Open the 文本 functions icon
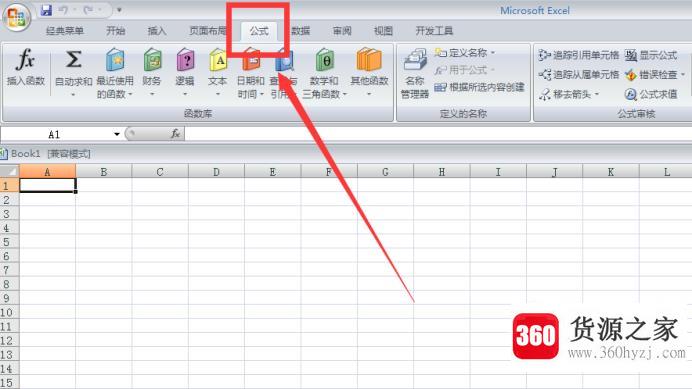 [218, 60]
